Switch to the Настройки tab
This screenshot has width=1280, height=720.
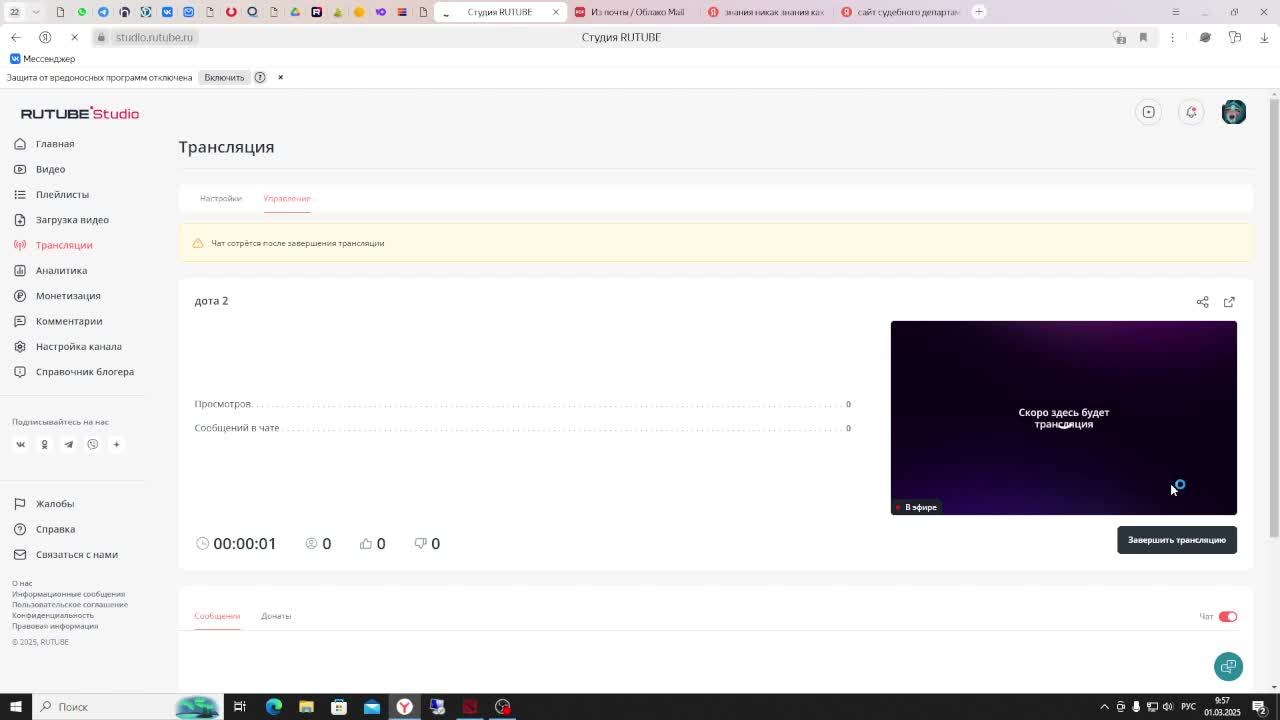(x=221, y=198)
